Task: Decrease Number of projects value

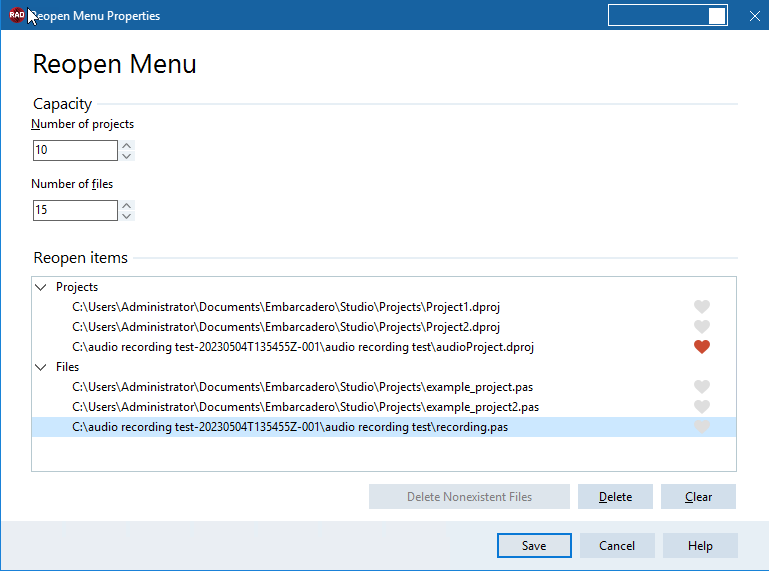Action: click(x=127, y=156)
